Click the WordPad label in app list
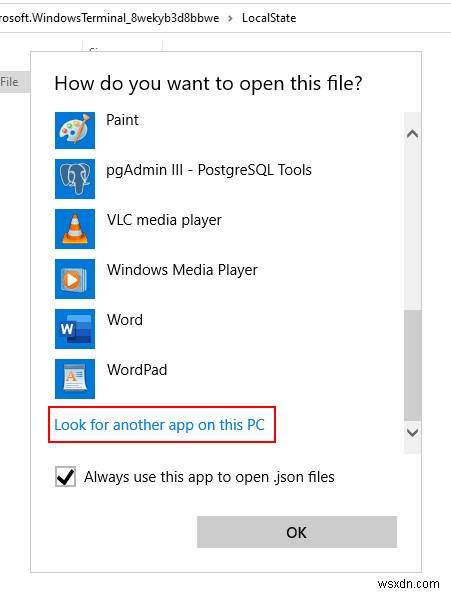The width and height of the screenshot is (451, 594). [x=137, y=370]
